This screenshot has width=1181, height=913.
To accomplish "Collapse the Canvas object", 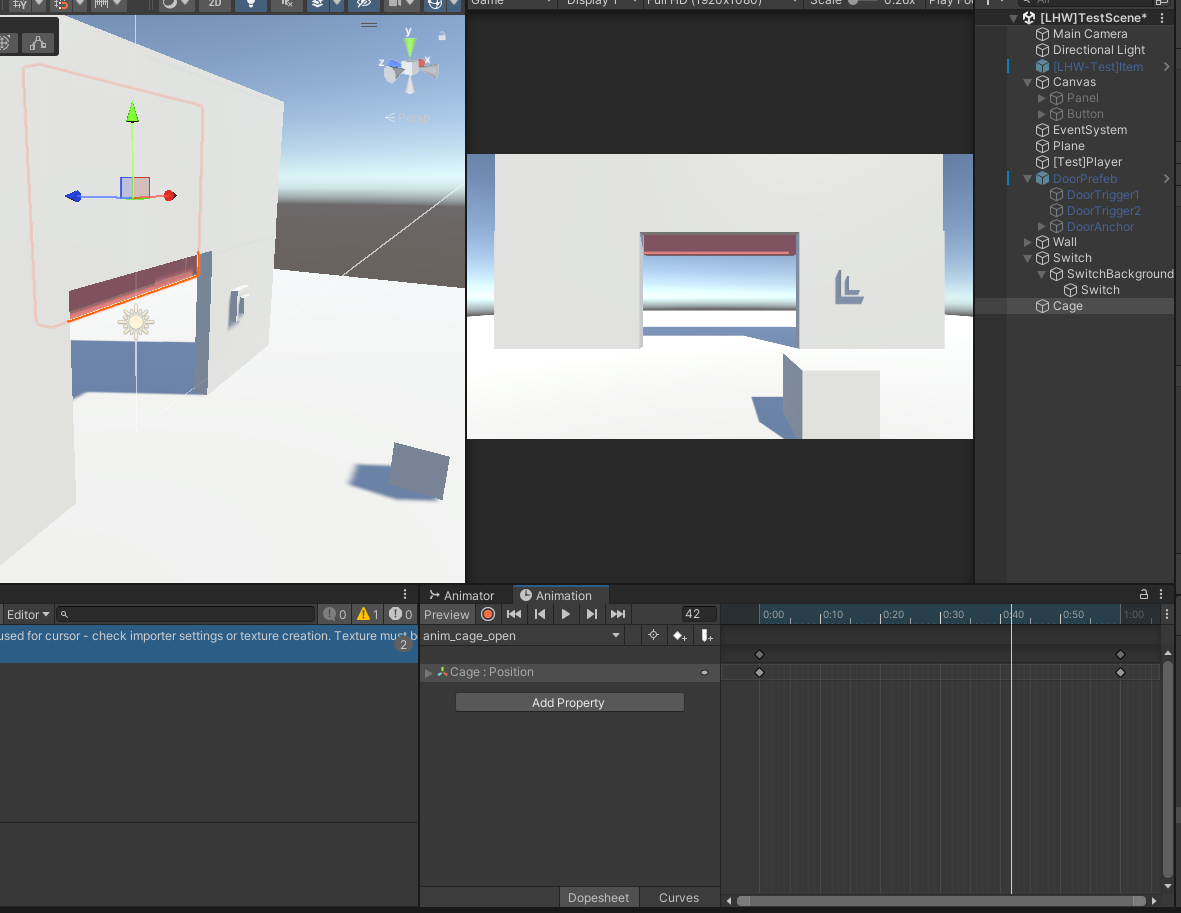I will 1027,82.
